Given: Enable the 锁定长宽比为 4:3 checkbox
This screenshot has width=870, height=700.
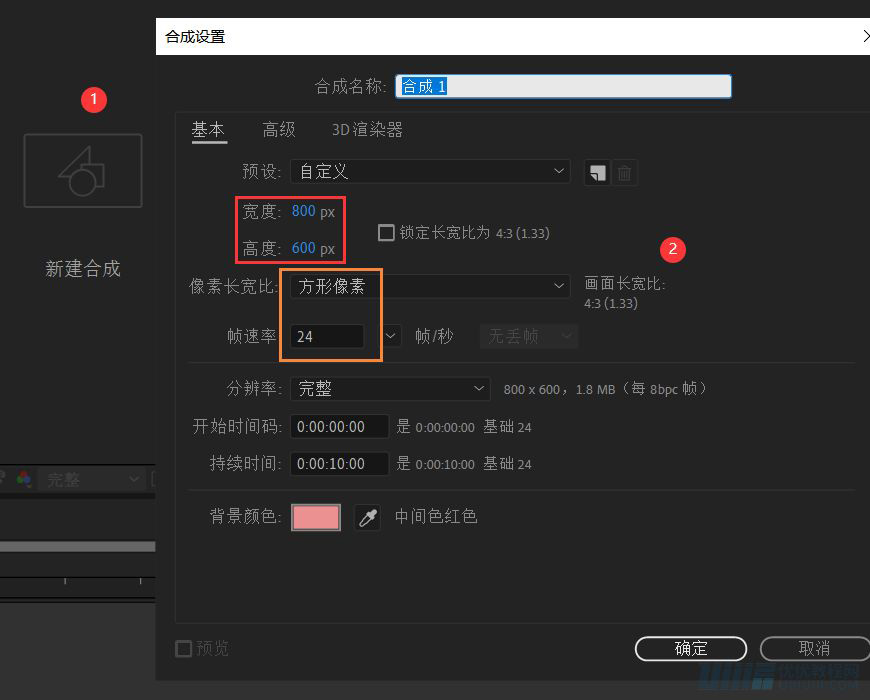Looking at the screenshot, I should pyautogui.click(x=385, y=232).
